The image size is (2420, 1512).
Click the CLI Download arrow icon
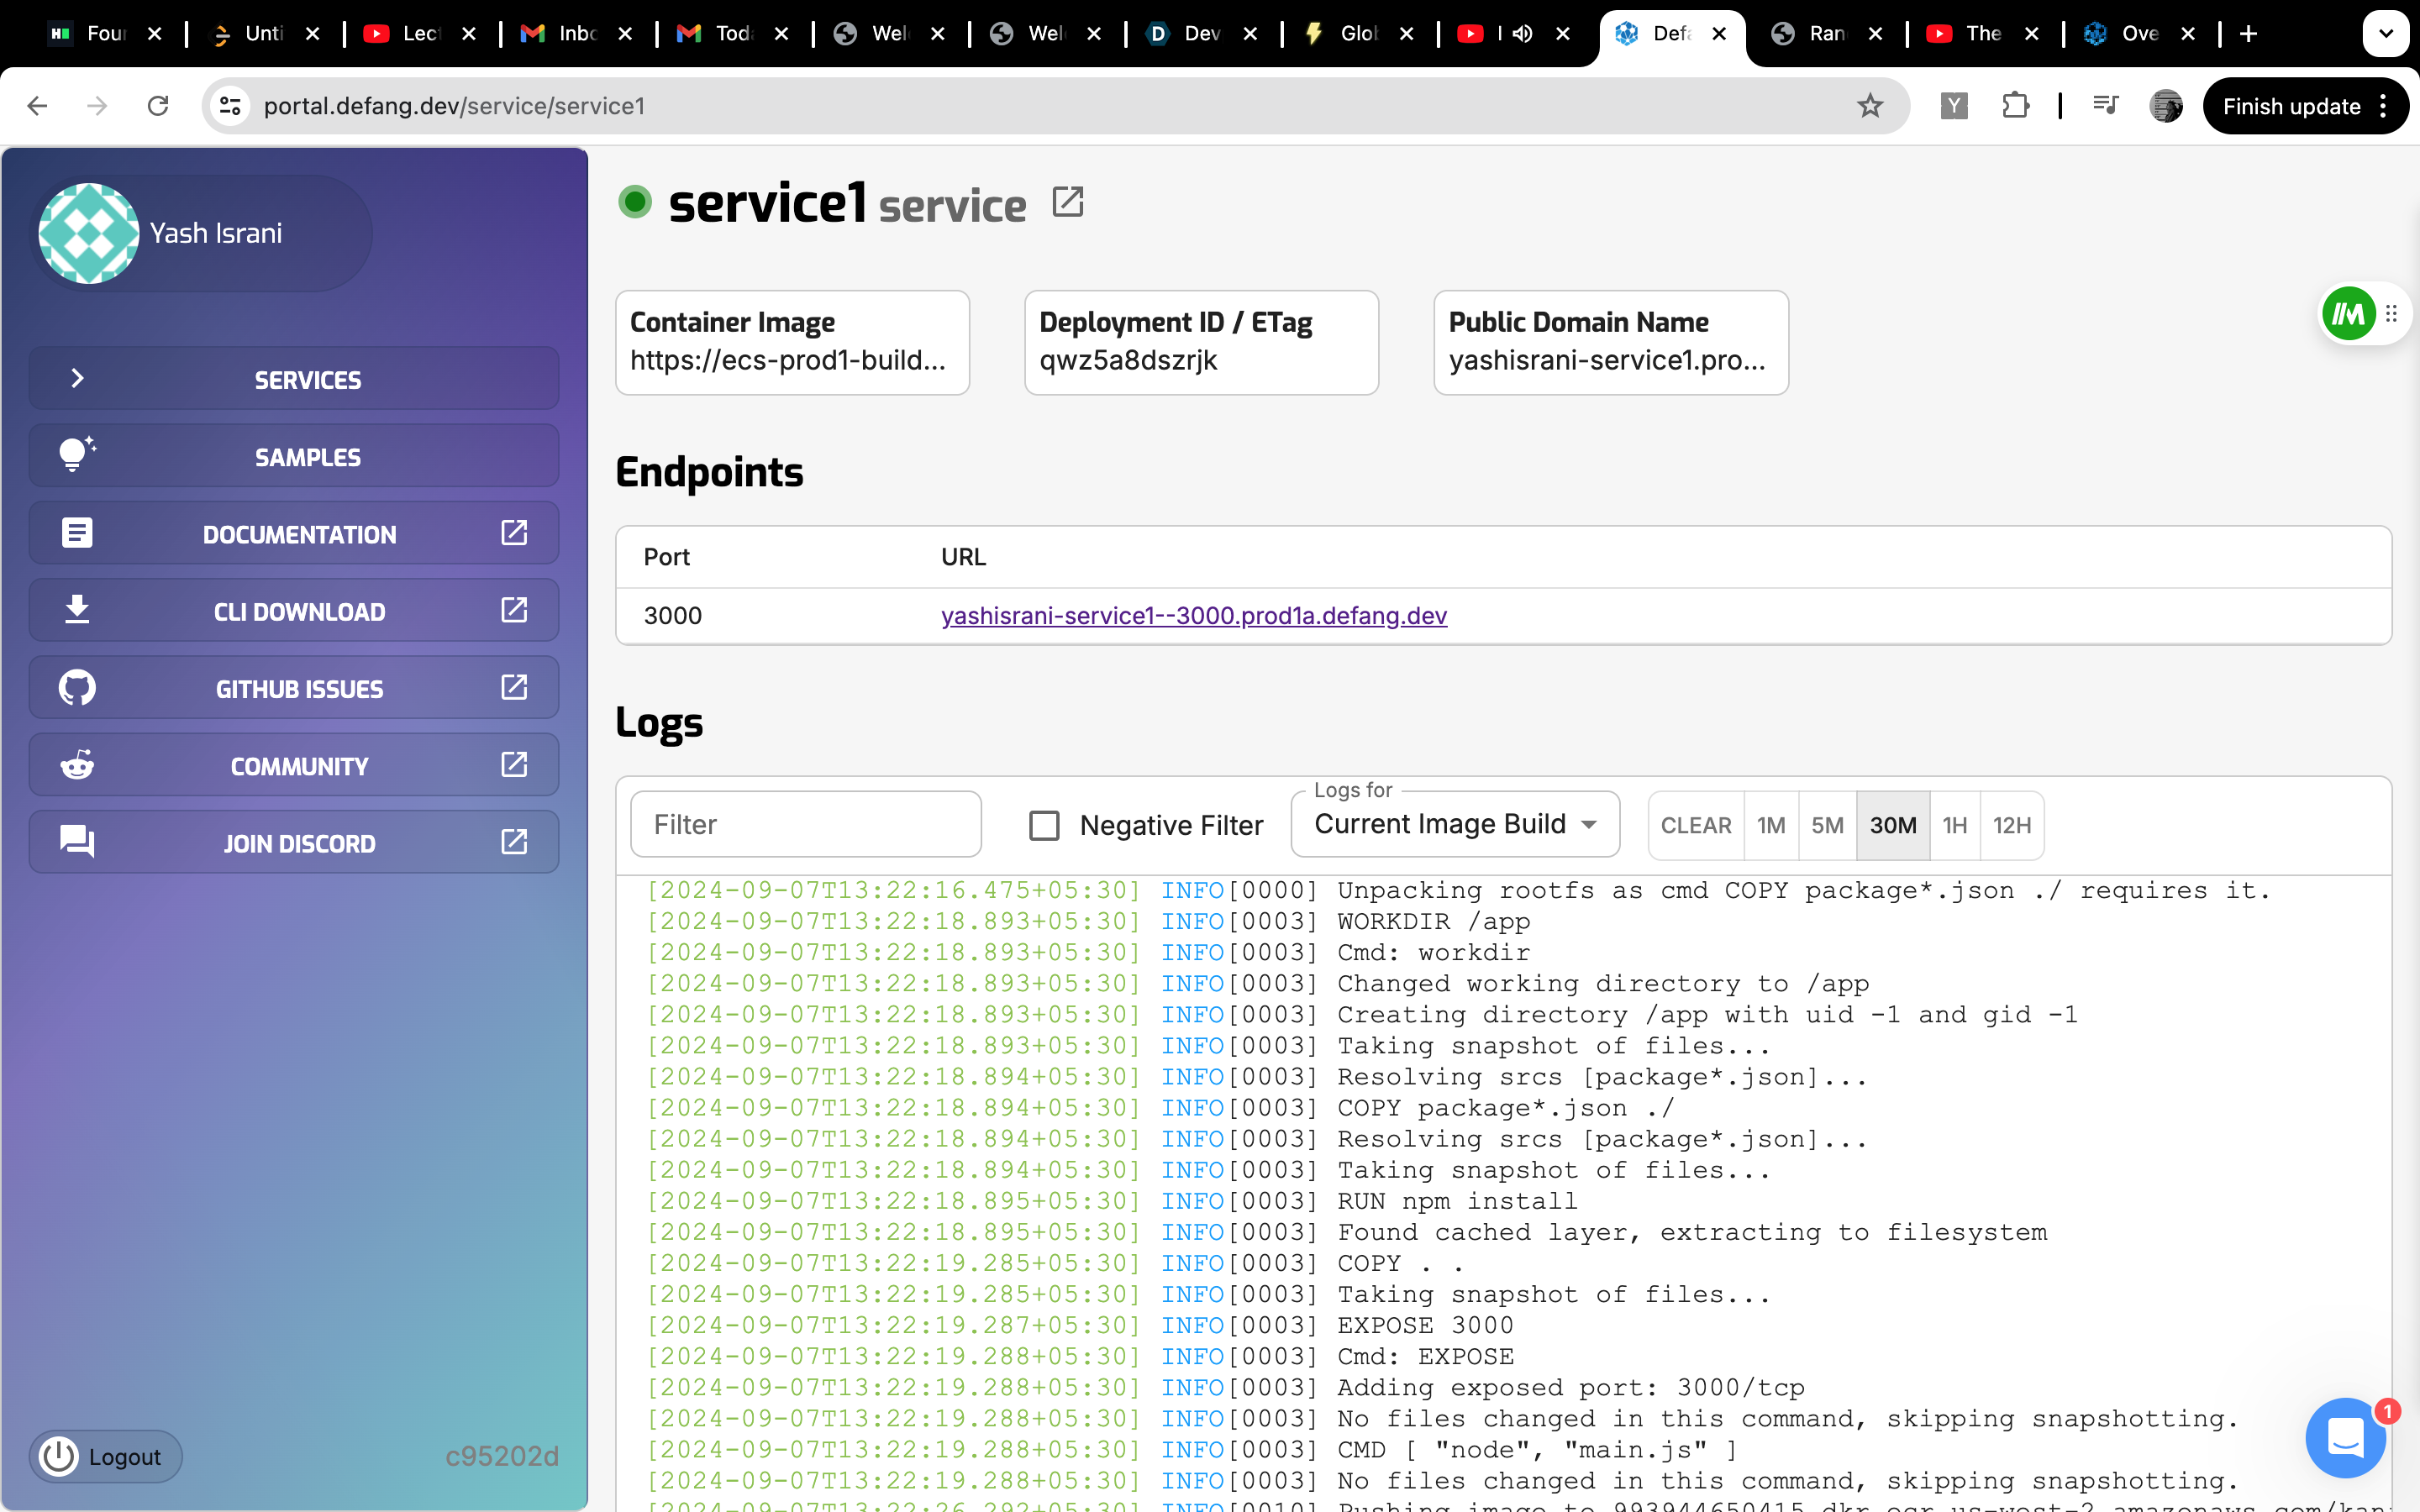click(x=77, y=610)
